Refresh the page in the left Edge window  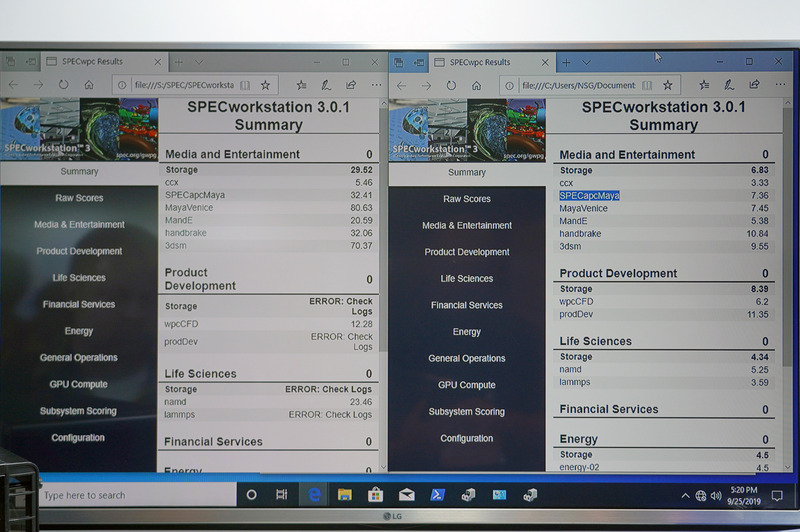[x=63, y=85]
